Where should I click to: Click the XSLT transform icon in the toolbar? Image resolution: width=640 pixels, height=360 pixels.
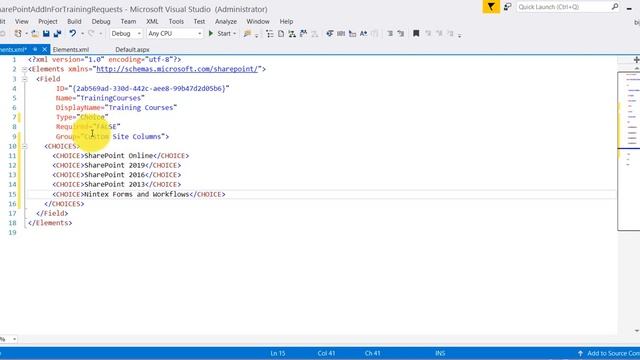(x=303, y=34)
